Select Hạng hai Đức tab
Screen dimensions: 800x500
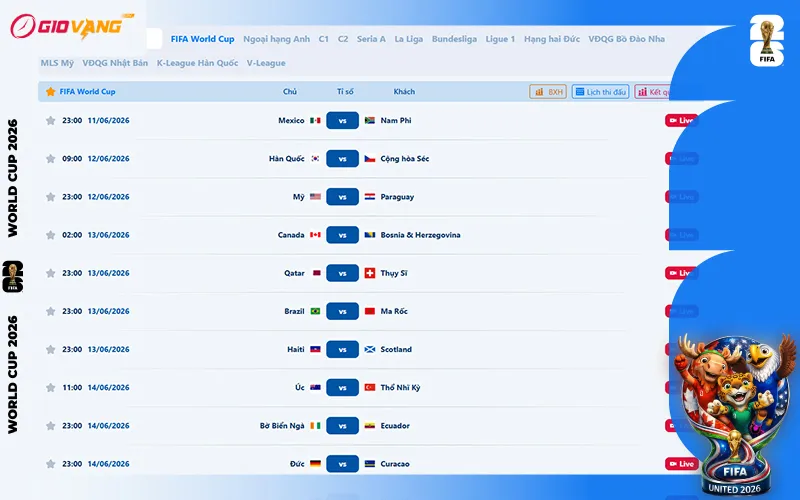click(x=552, y=39)
